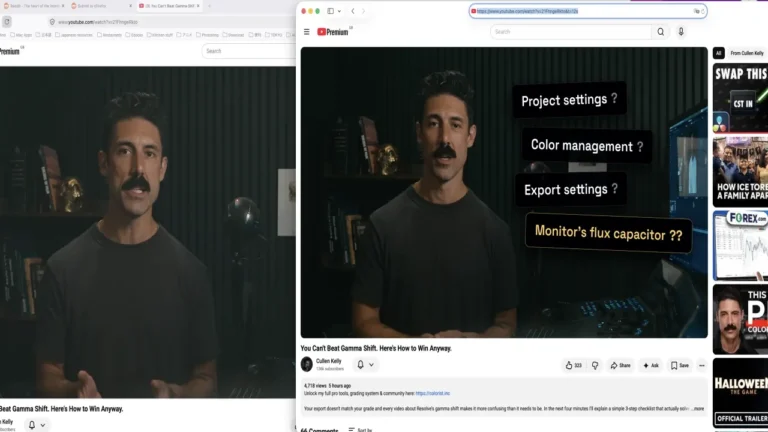Viewport: 768px width, 432px height.
Task: Like the video with thumbs-up 323
Action: pyautogui.click(x=573, y=365)
